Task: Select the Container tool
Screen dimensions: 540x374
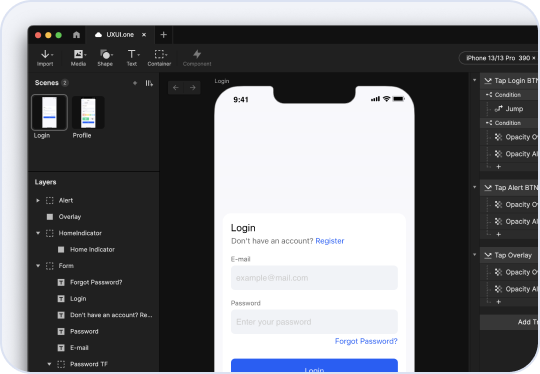Action: click(159, 58)
